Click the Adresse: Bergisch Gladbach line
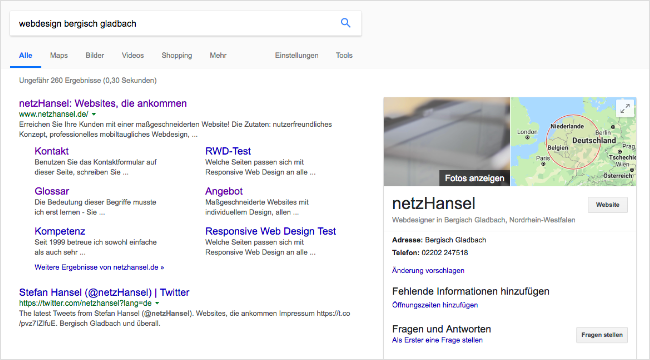Viewport: 650px width, 360px height. pyautogui.click(x=439, y=240)
